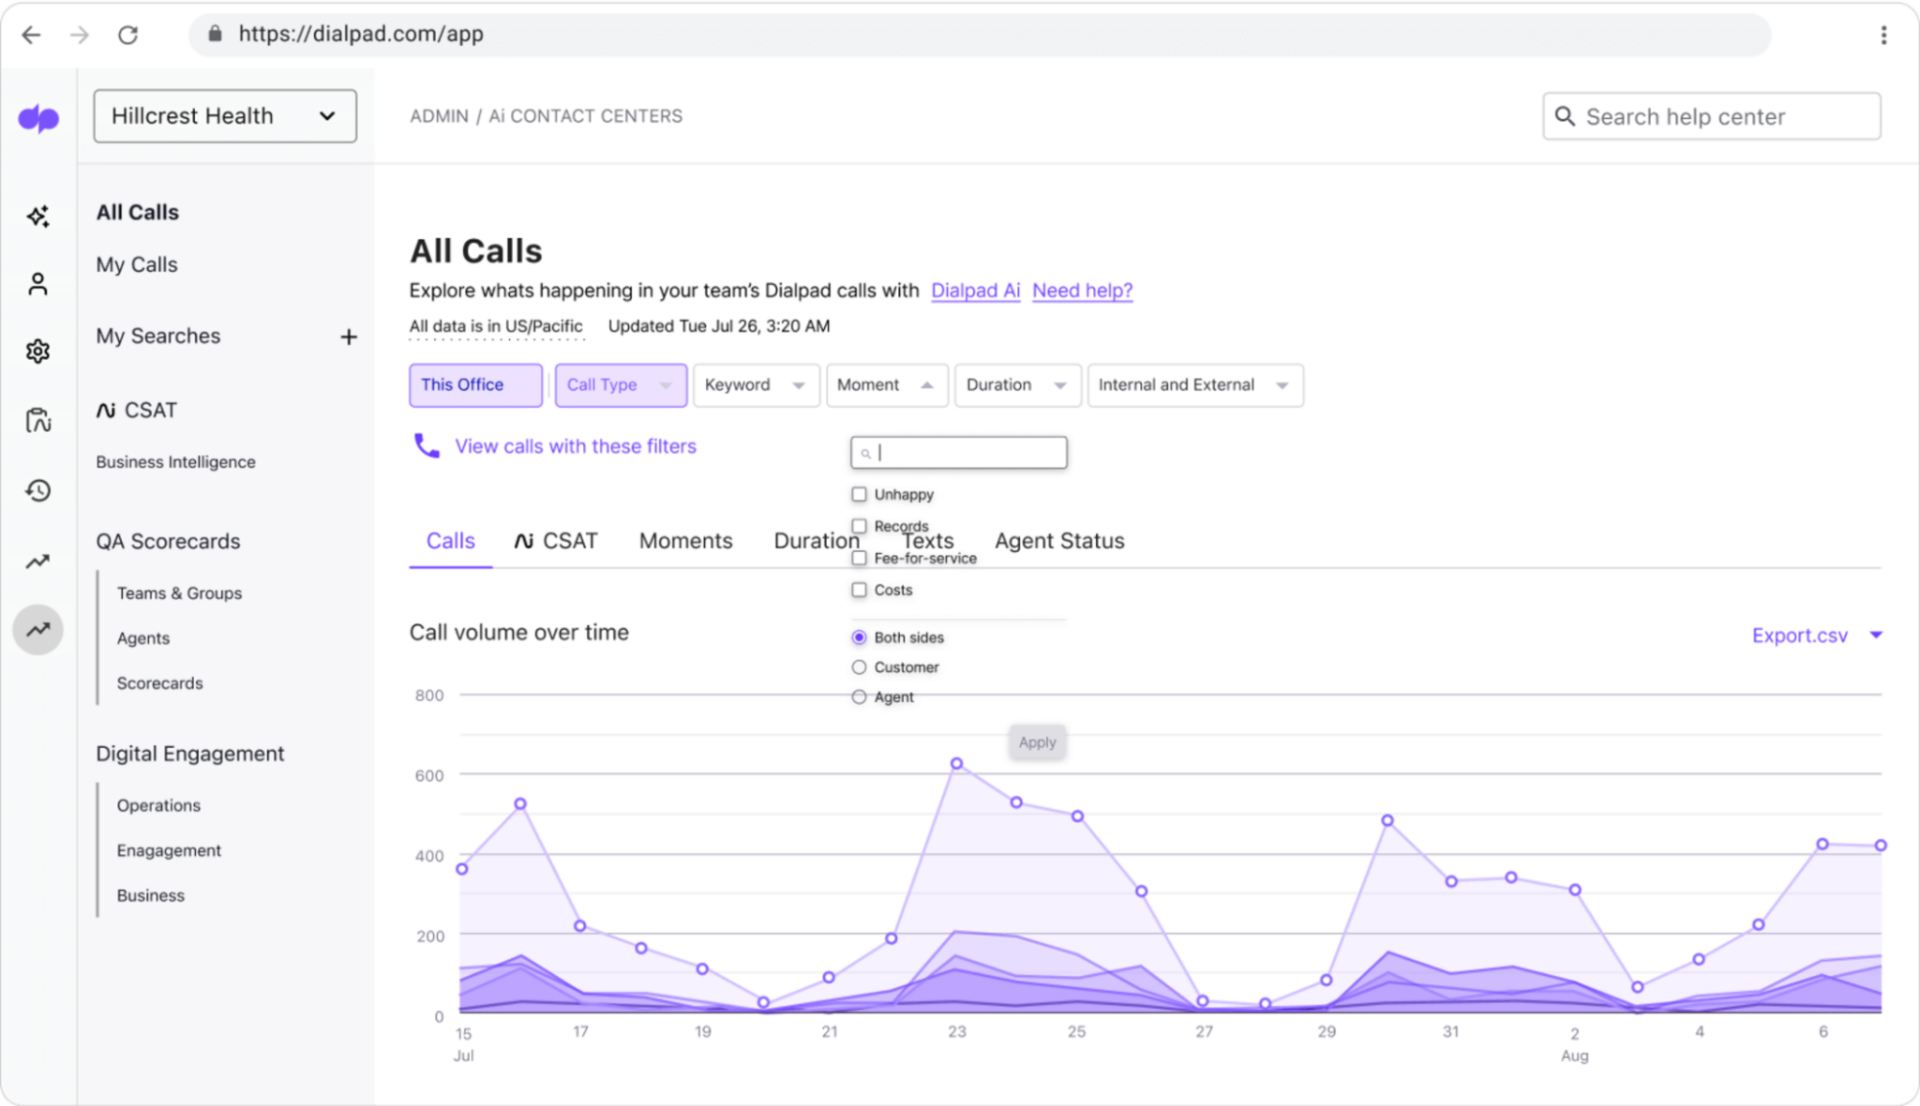
Task: Click the Apply button in dropdown
Action: click(x=1036, y=742)
